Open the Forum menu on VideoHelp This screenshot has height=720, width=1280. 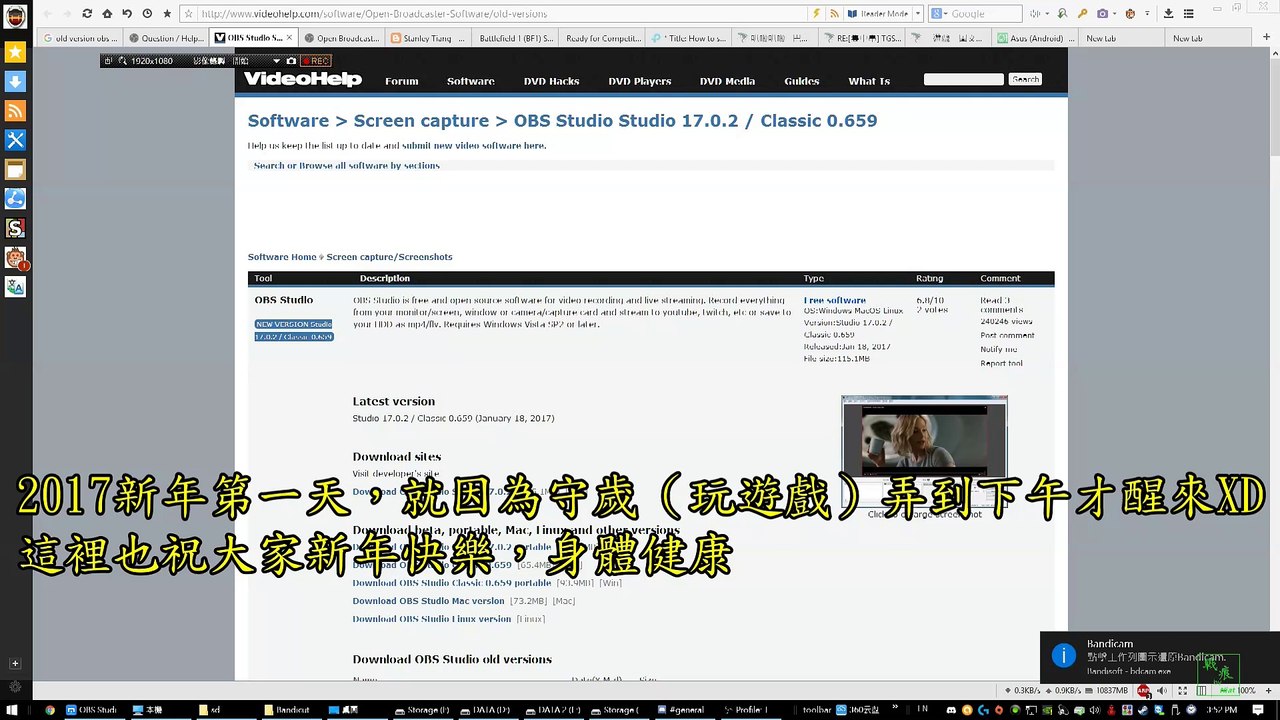pyautogui.click(x=402, y=81)
